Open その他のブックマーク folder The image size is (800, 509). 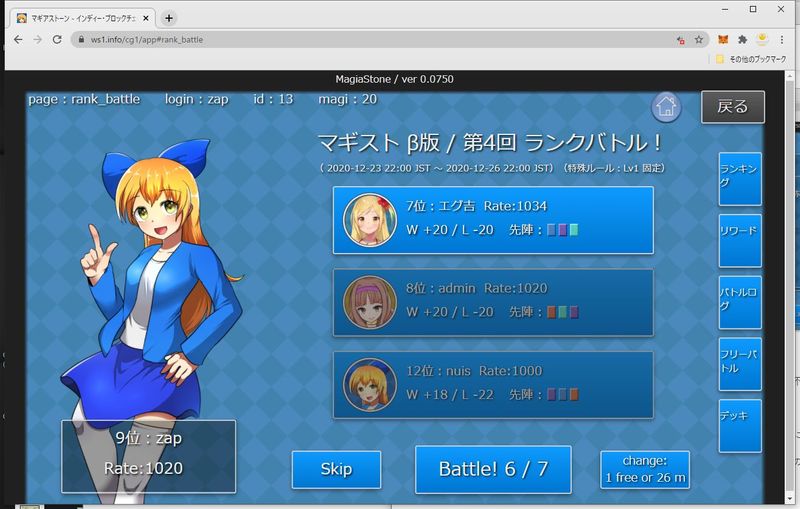coord(751,59)
